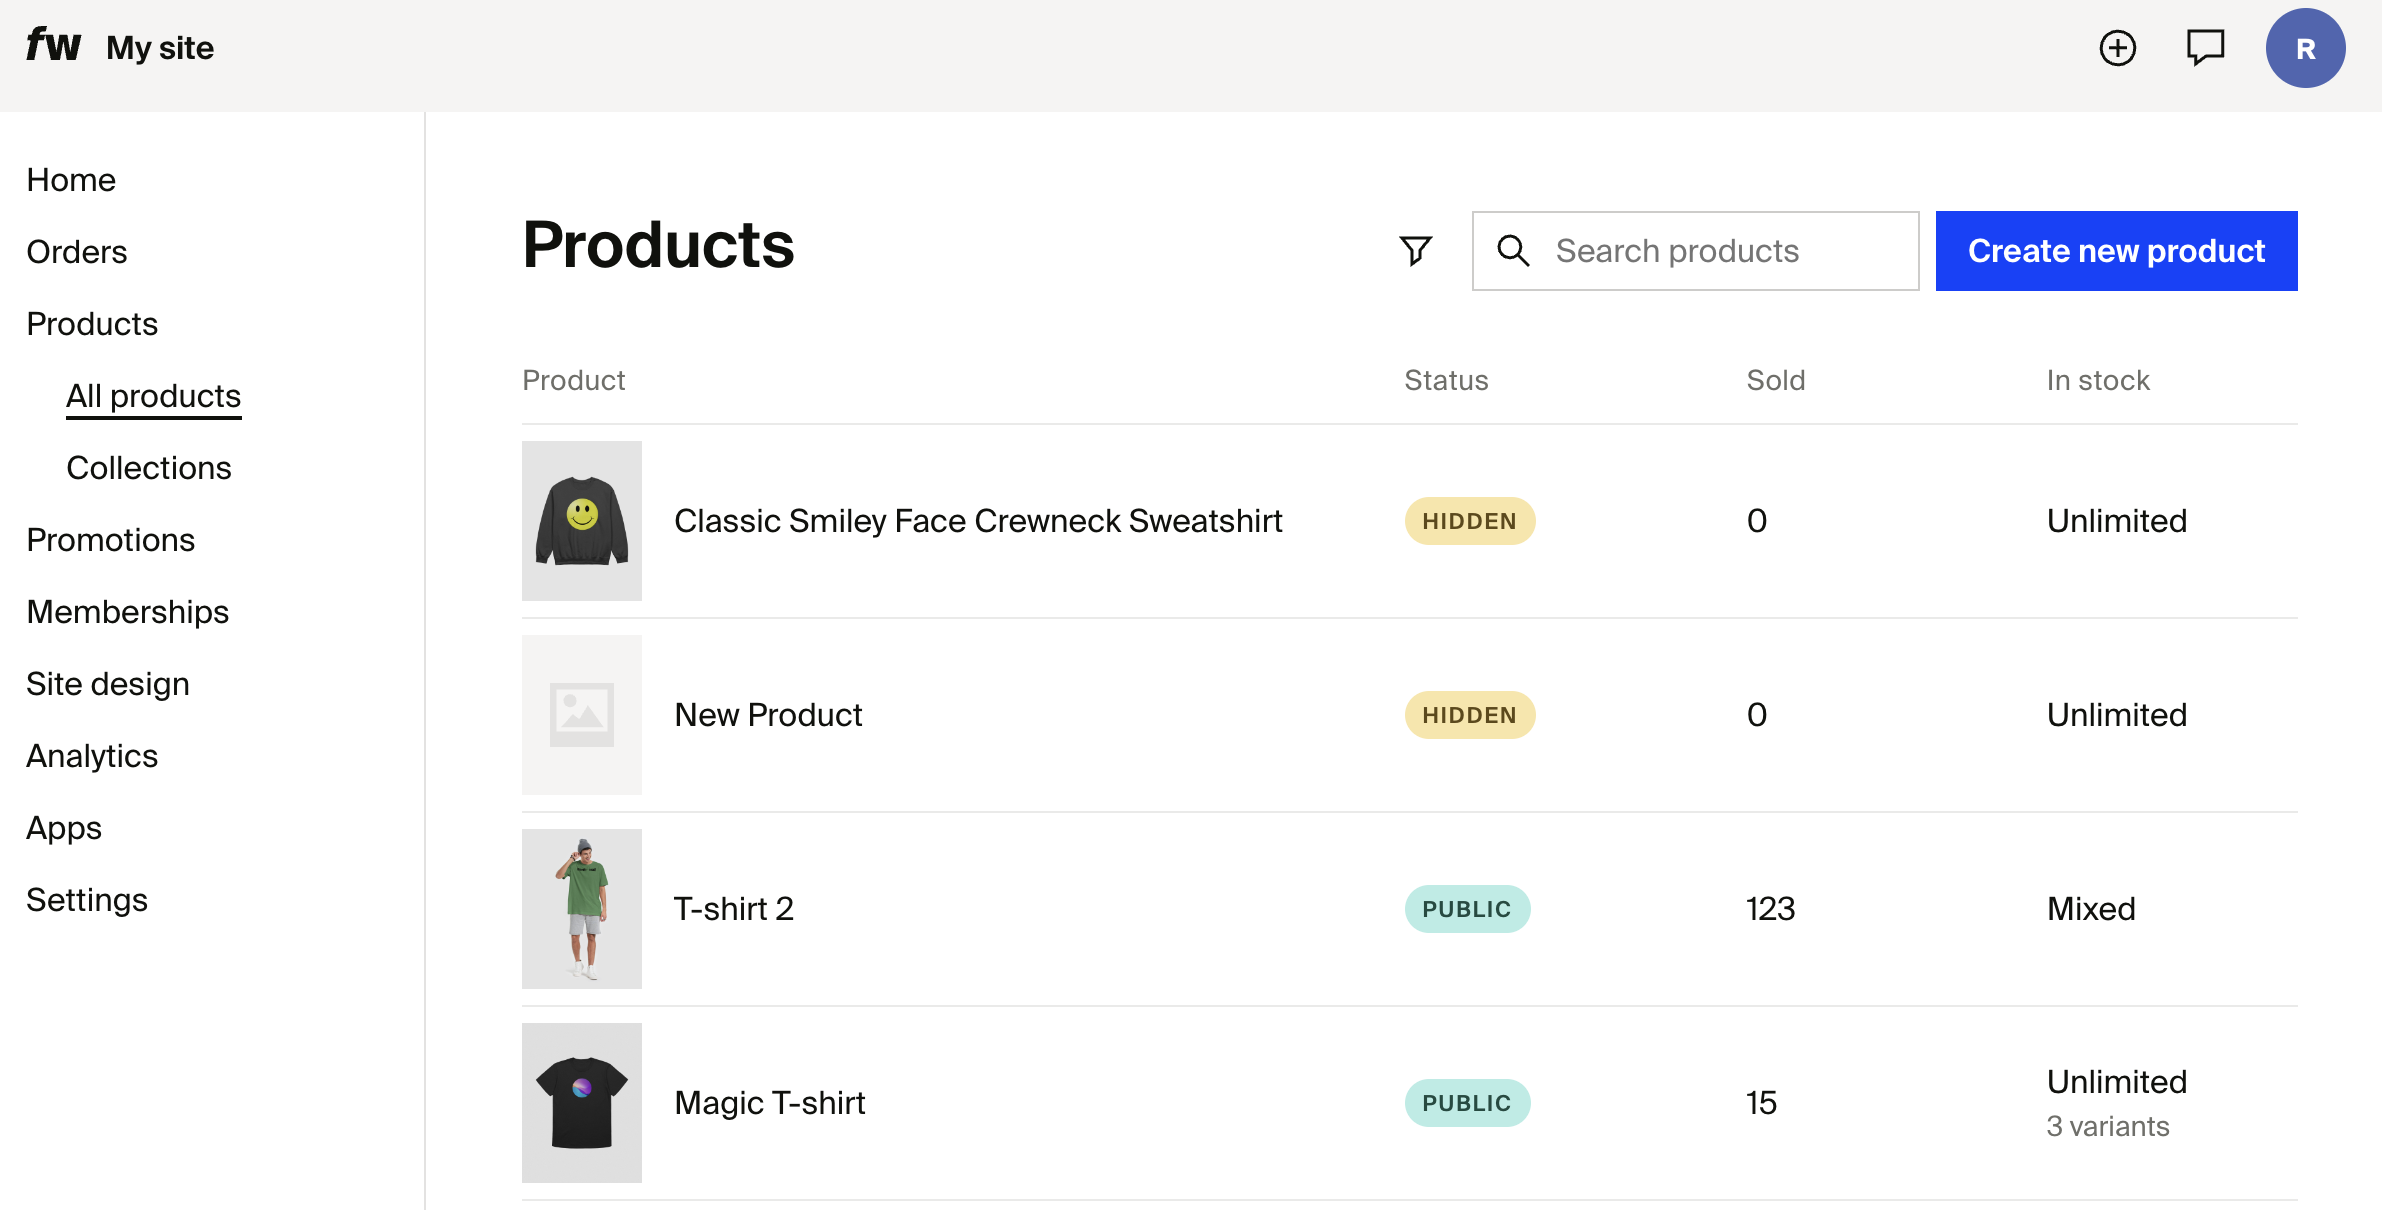Viewport: 2382px width, 1210px height.
Task: Open the Classic Smiley Face Crewneck Sweatshirt product
Action: (x=978, y=521)
